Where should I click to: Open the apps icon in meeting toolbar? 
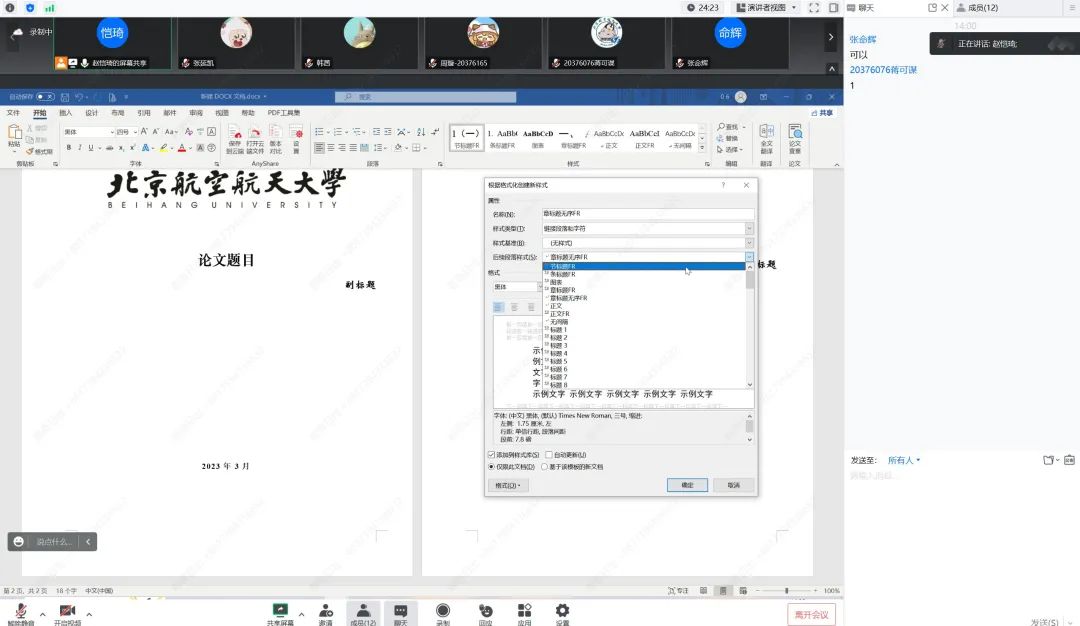pos(524,611)
